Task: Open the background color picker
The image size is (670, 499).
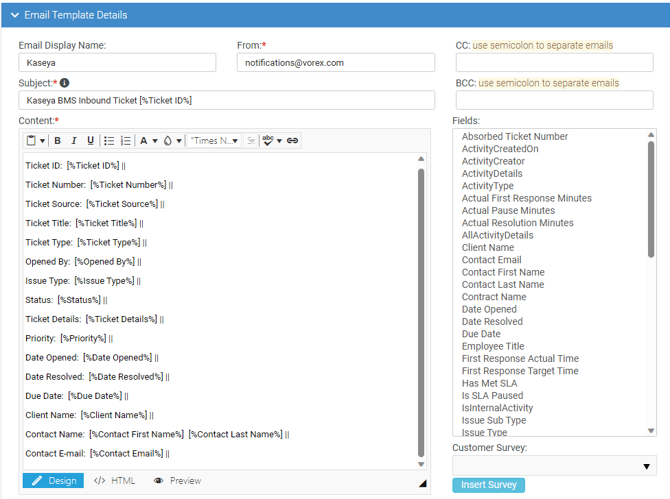Action: pyautogui.click(x=172, y=141)
